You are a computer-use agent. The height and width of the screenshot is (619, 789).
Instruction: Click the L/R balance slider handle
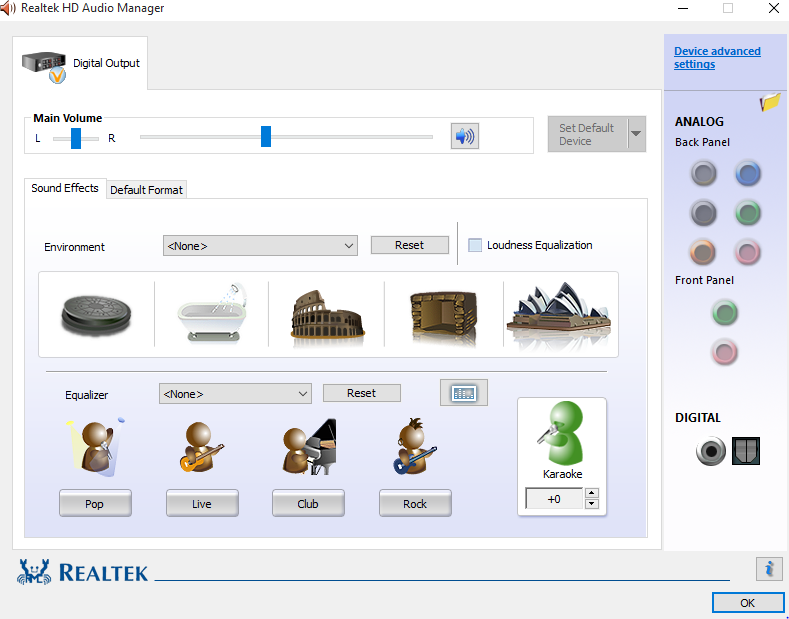click(x=76, y=138)
